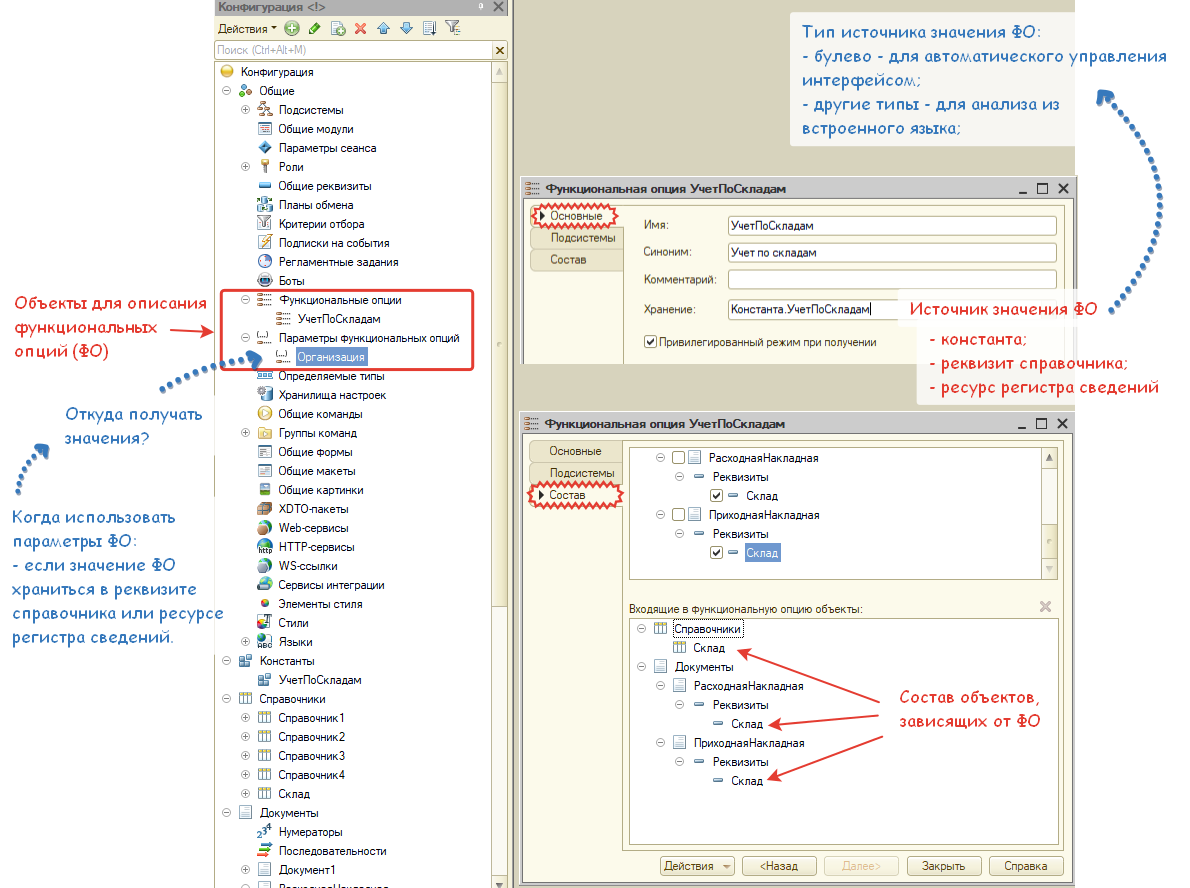1190x888 pixels.
Task: Click the Поиск (Ctrl+Alt+M) search field
Action: [354, 50]
